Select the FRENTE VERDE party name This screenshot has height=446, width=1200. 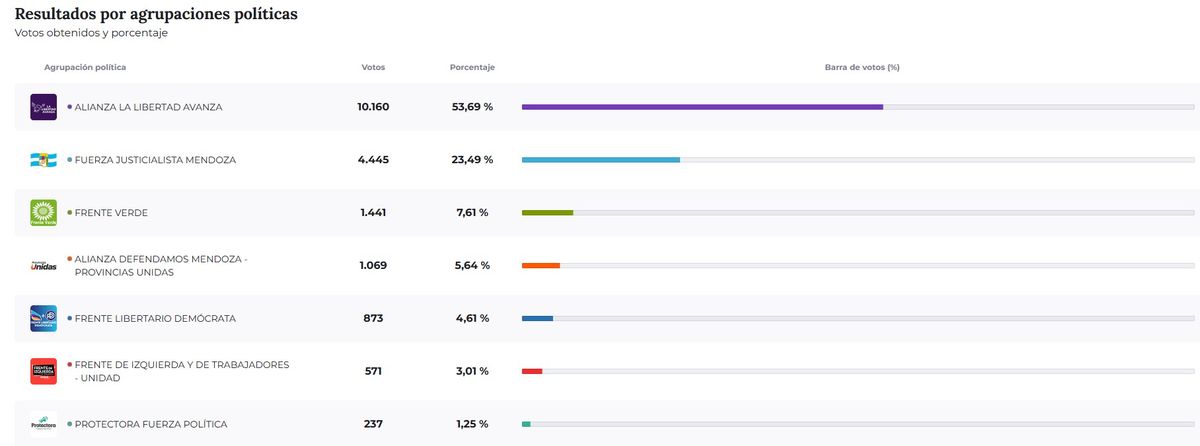click(x=111, y=213)
